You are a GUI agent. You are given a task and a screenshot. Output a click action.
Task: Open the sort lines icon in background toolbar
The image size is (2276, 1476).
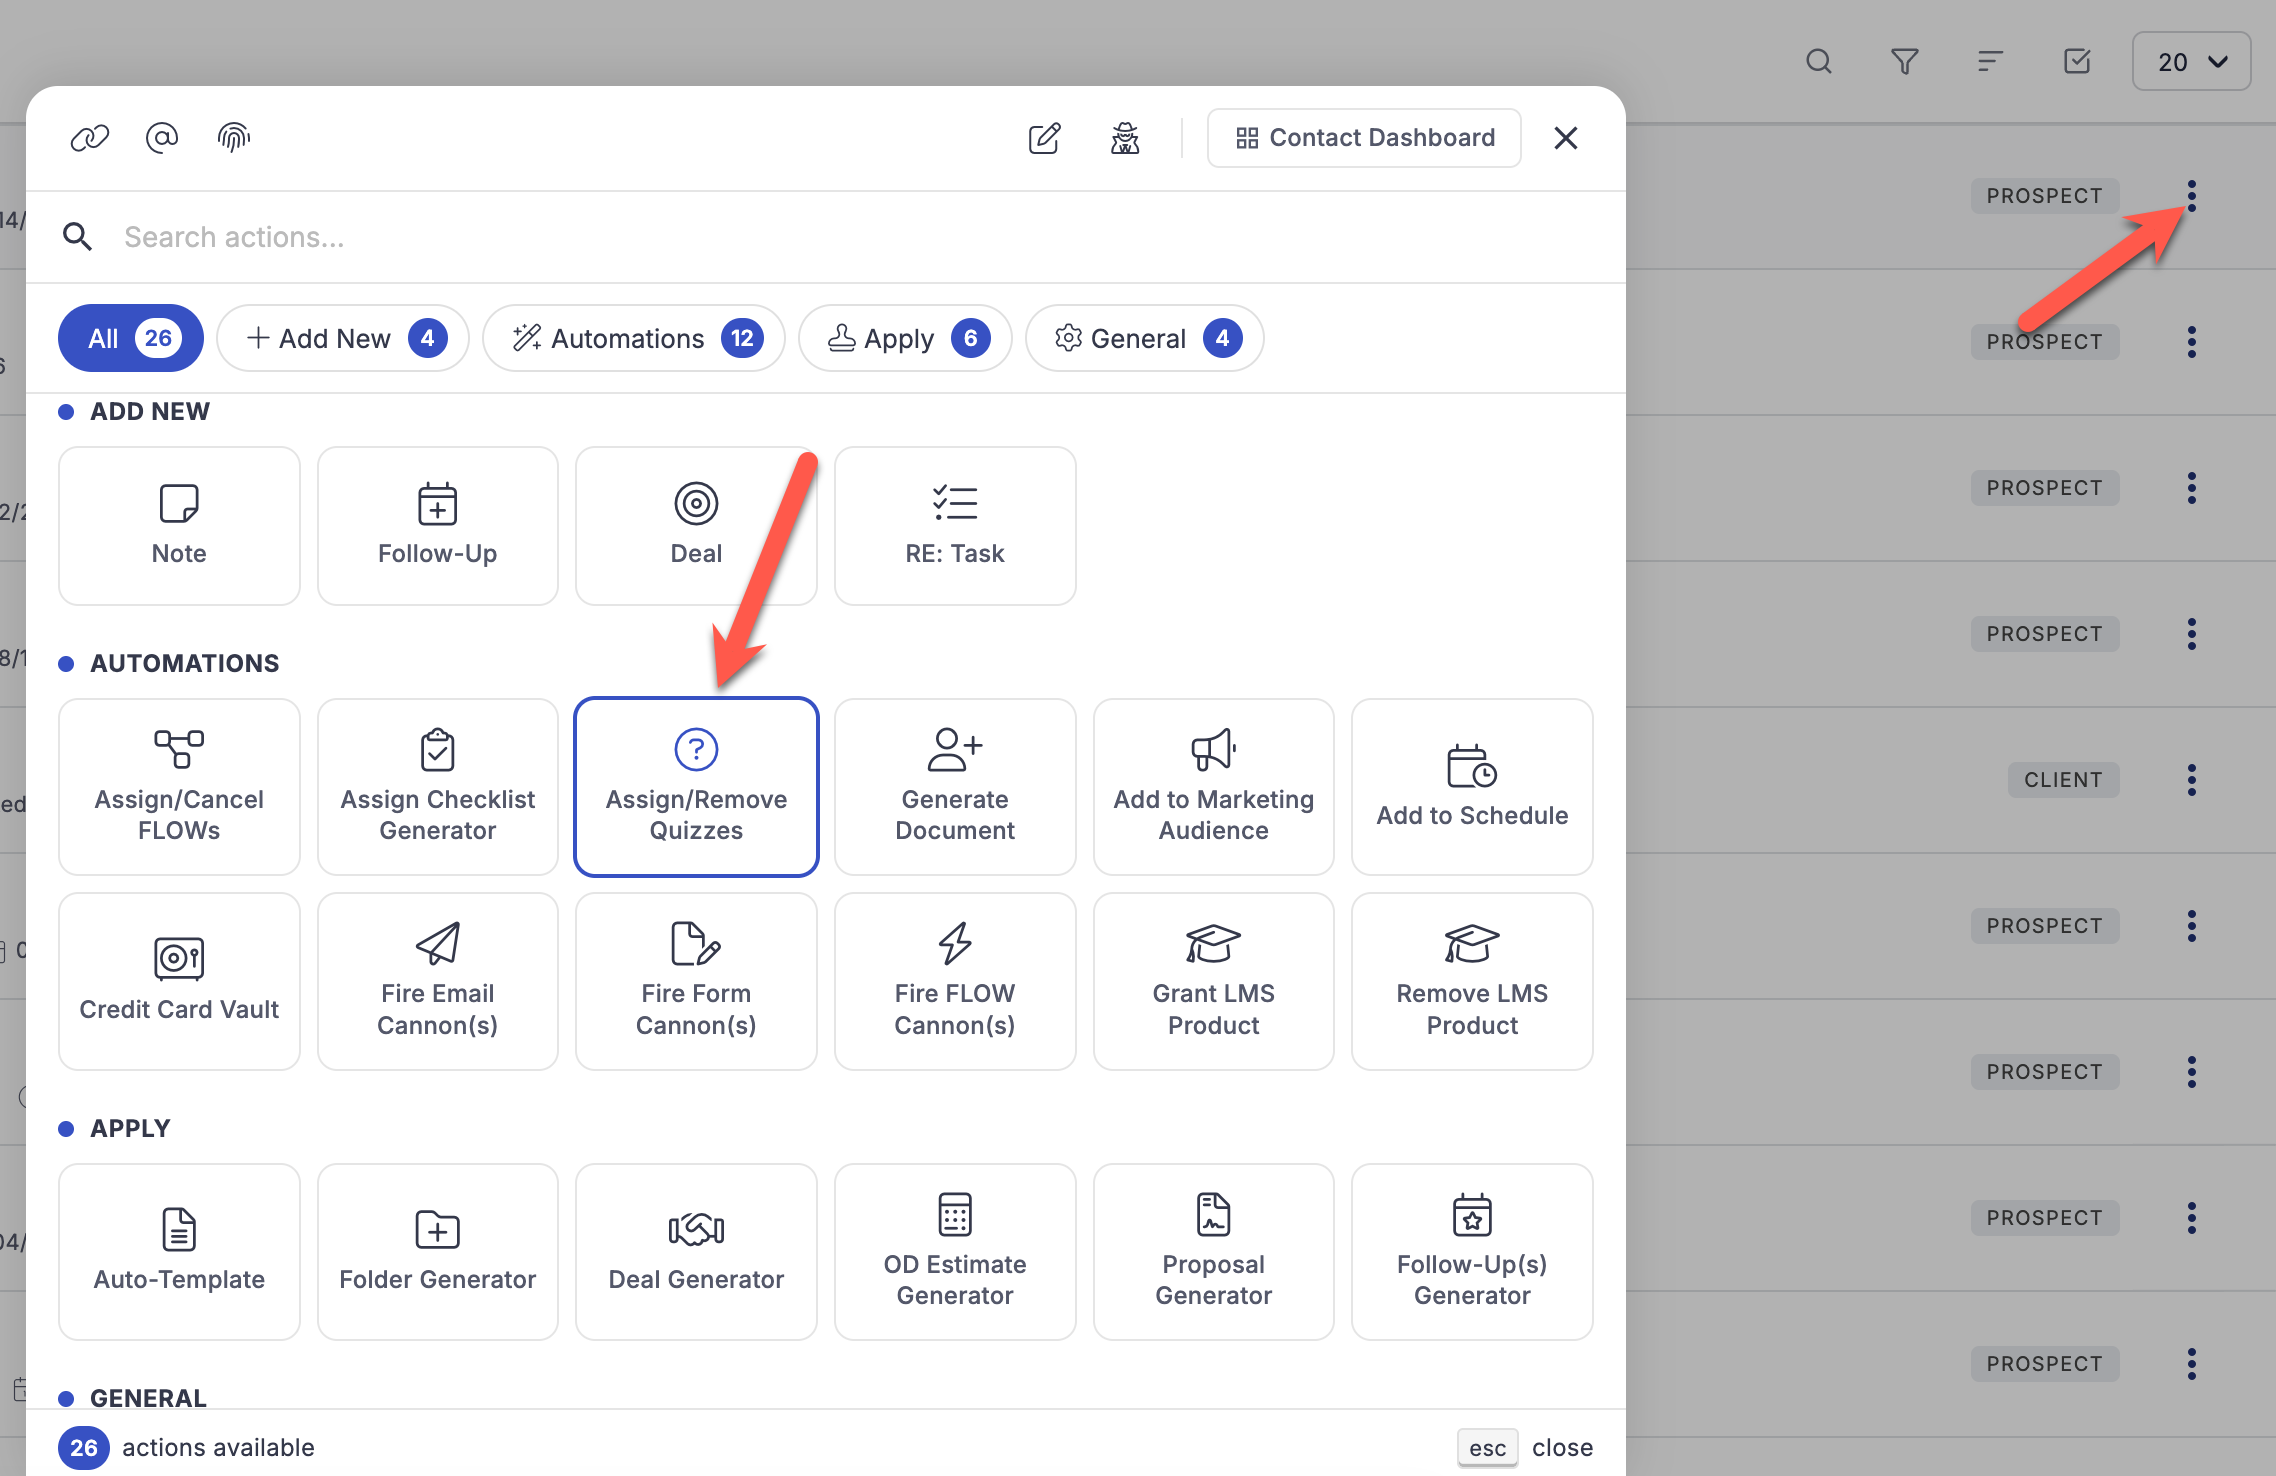pos(1991,62)
